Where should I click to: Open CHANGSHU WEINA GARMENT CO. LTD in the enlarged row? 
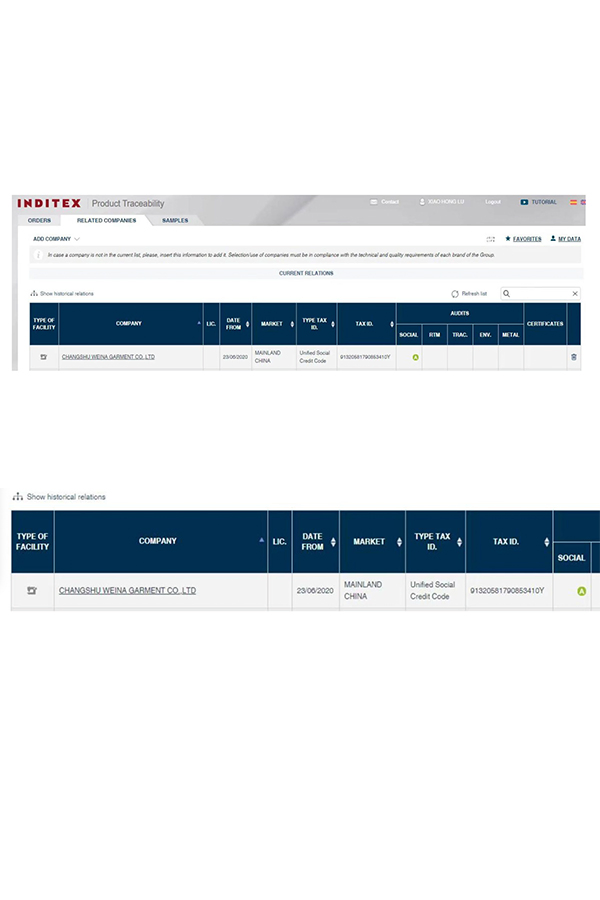pyautogui.click(x=127, y=590)
